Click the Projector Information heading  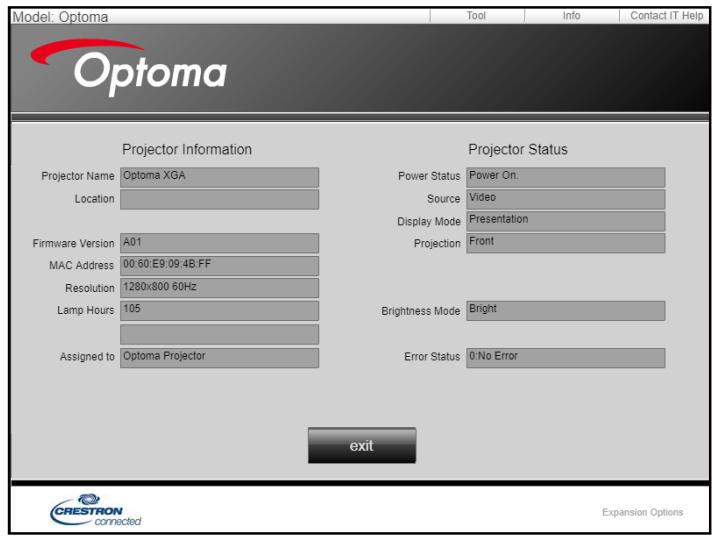pyautogui.click(x=187, y=149)
